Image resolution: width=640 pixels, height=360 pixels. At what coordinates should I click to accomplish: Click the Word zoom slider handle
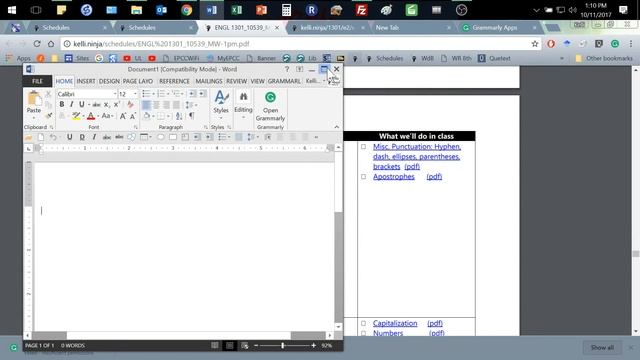click(282, 345)
